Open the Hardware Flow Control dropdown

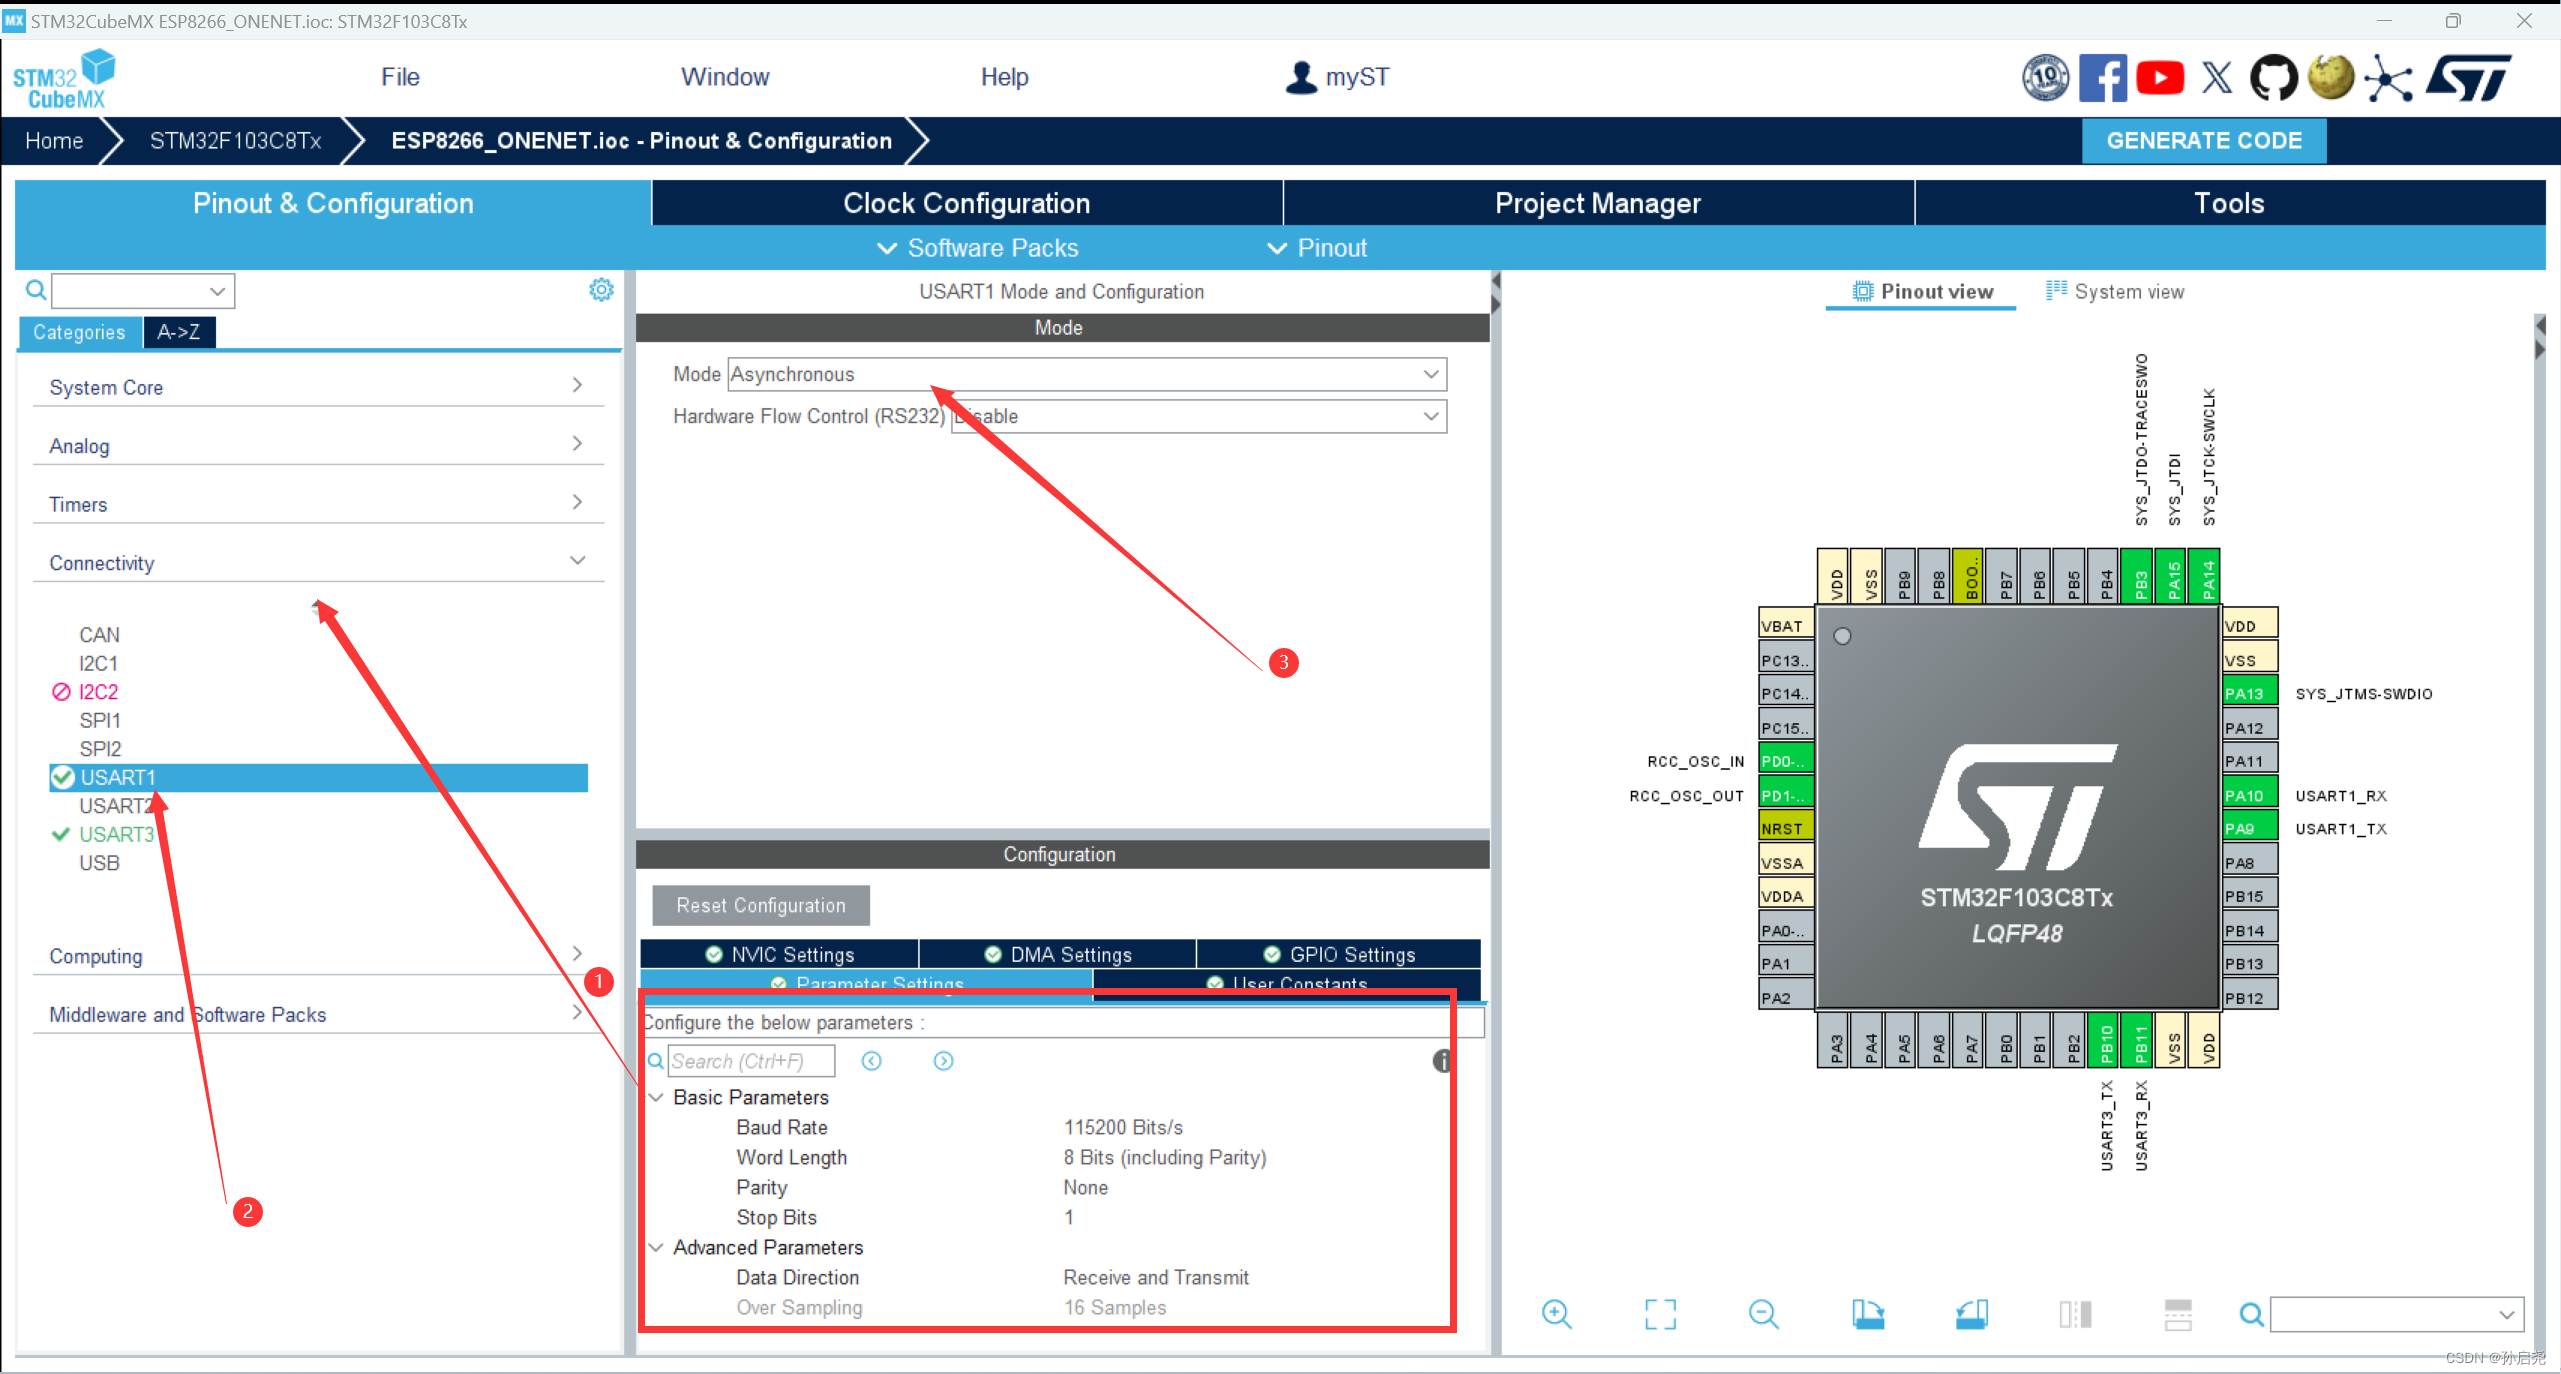coord(1198,416)
